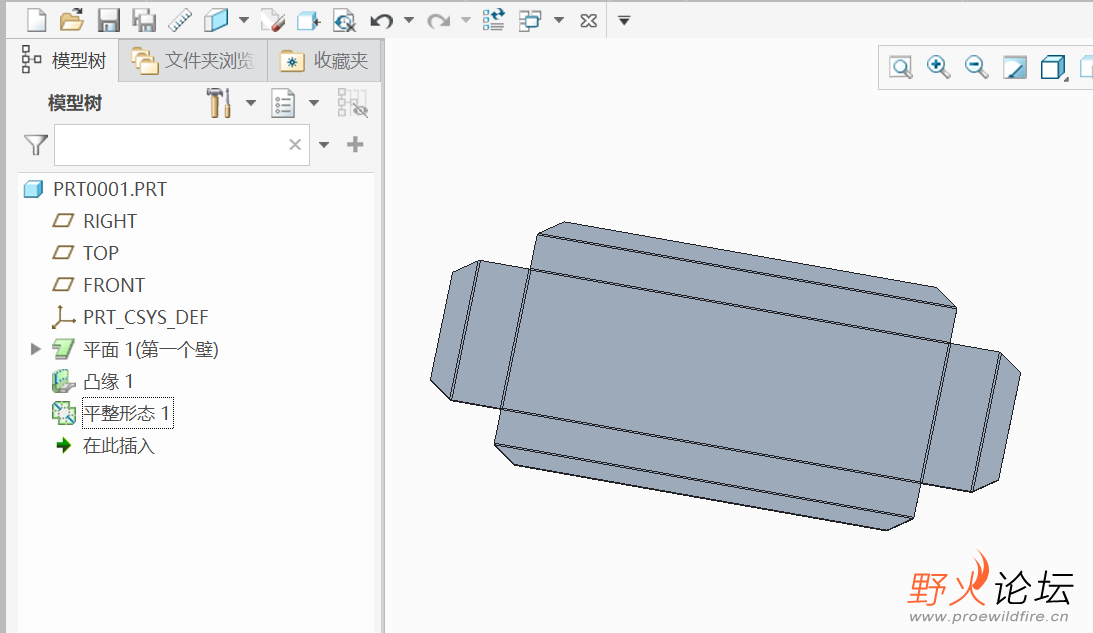Screen dimensions: 1093x633
Task: Select the RIGHT datum plane
Action: [110, 222]
